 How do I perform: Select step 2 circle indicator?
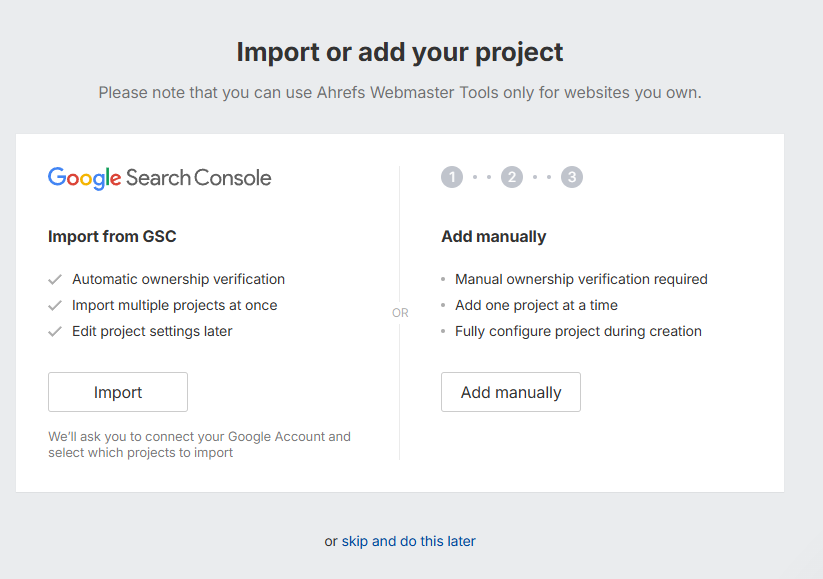512,177
